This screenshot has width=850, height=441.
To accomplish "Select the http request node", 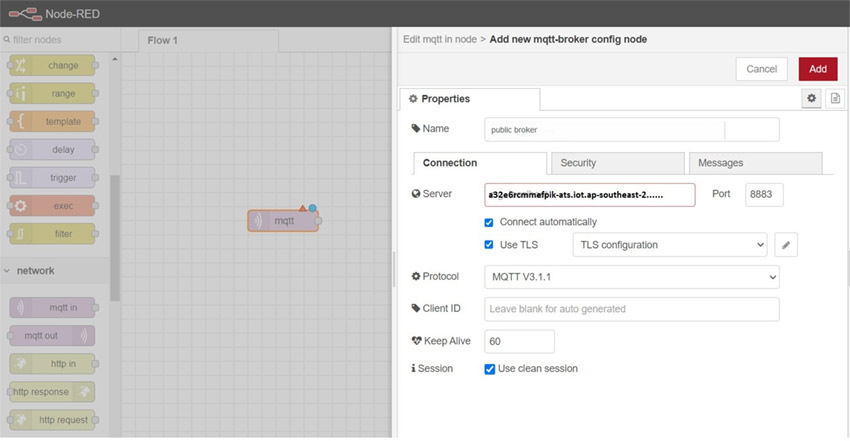I will (53, 420).
